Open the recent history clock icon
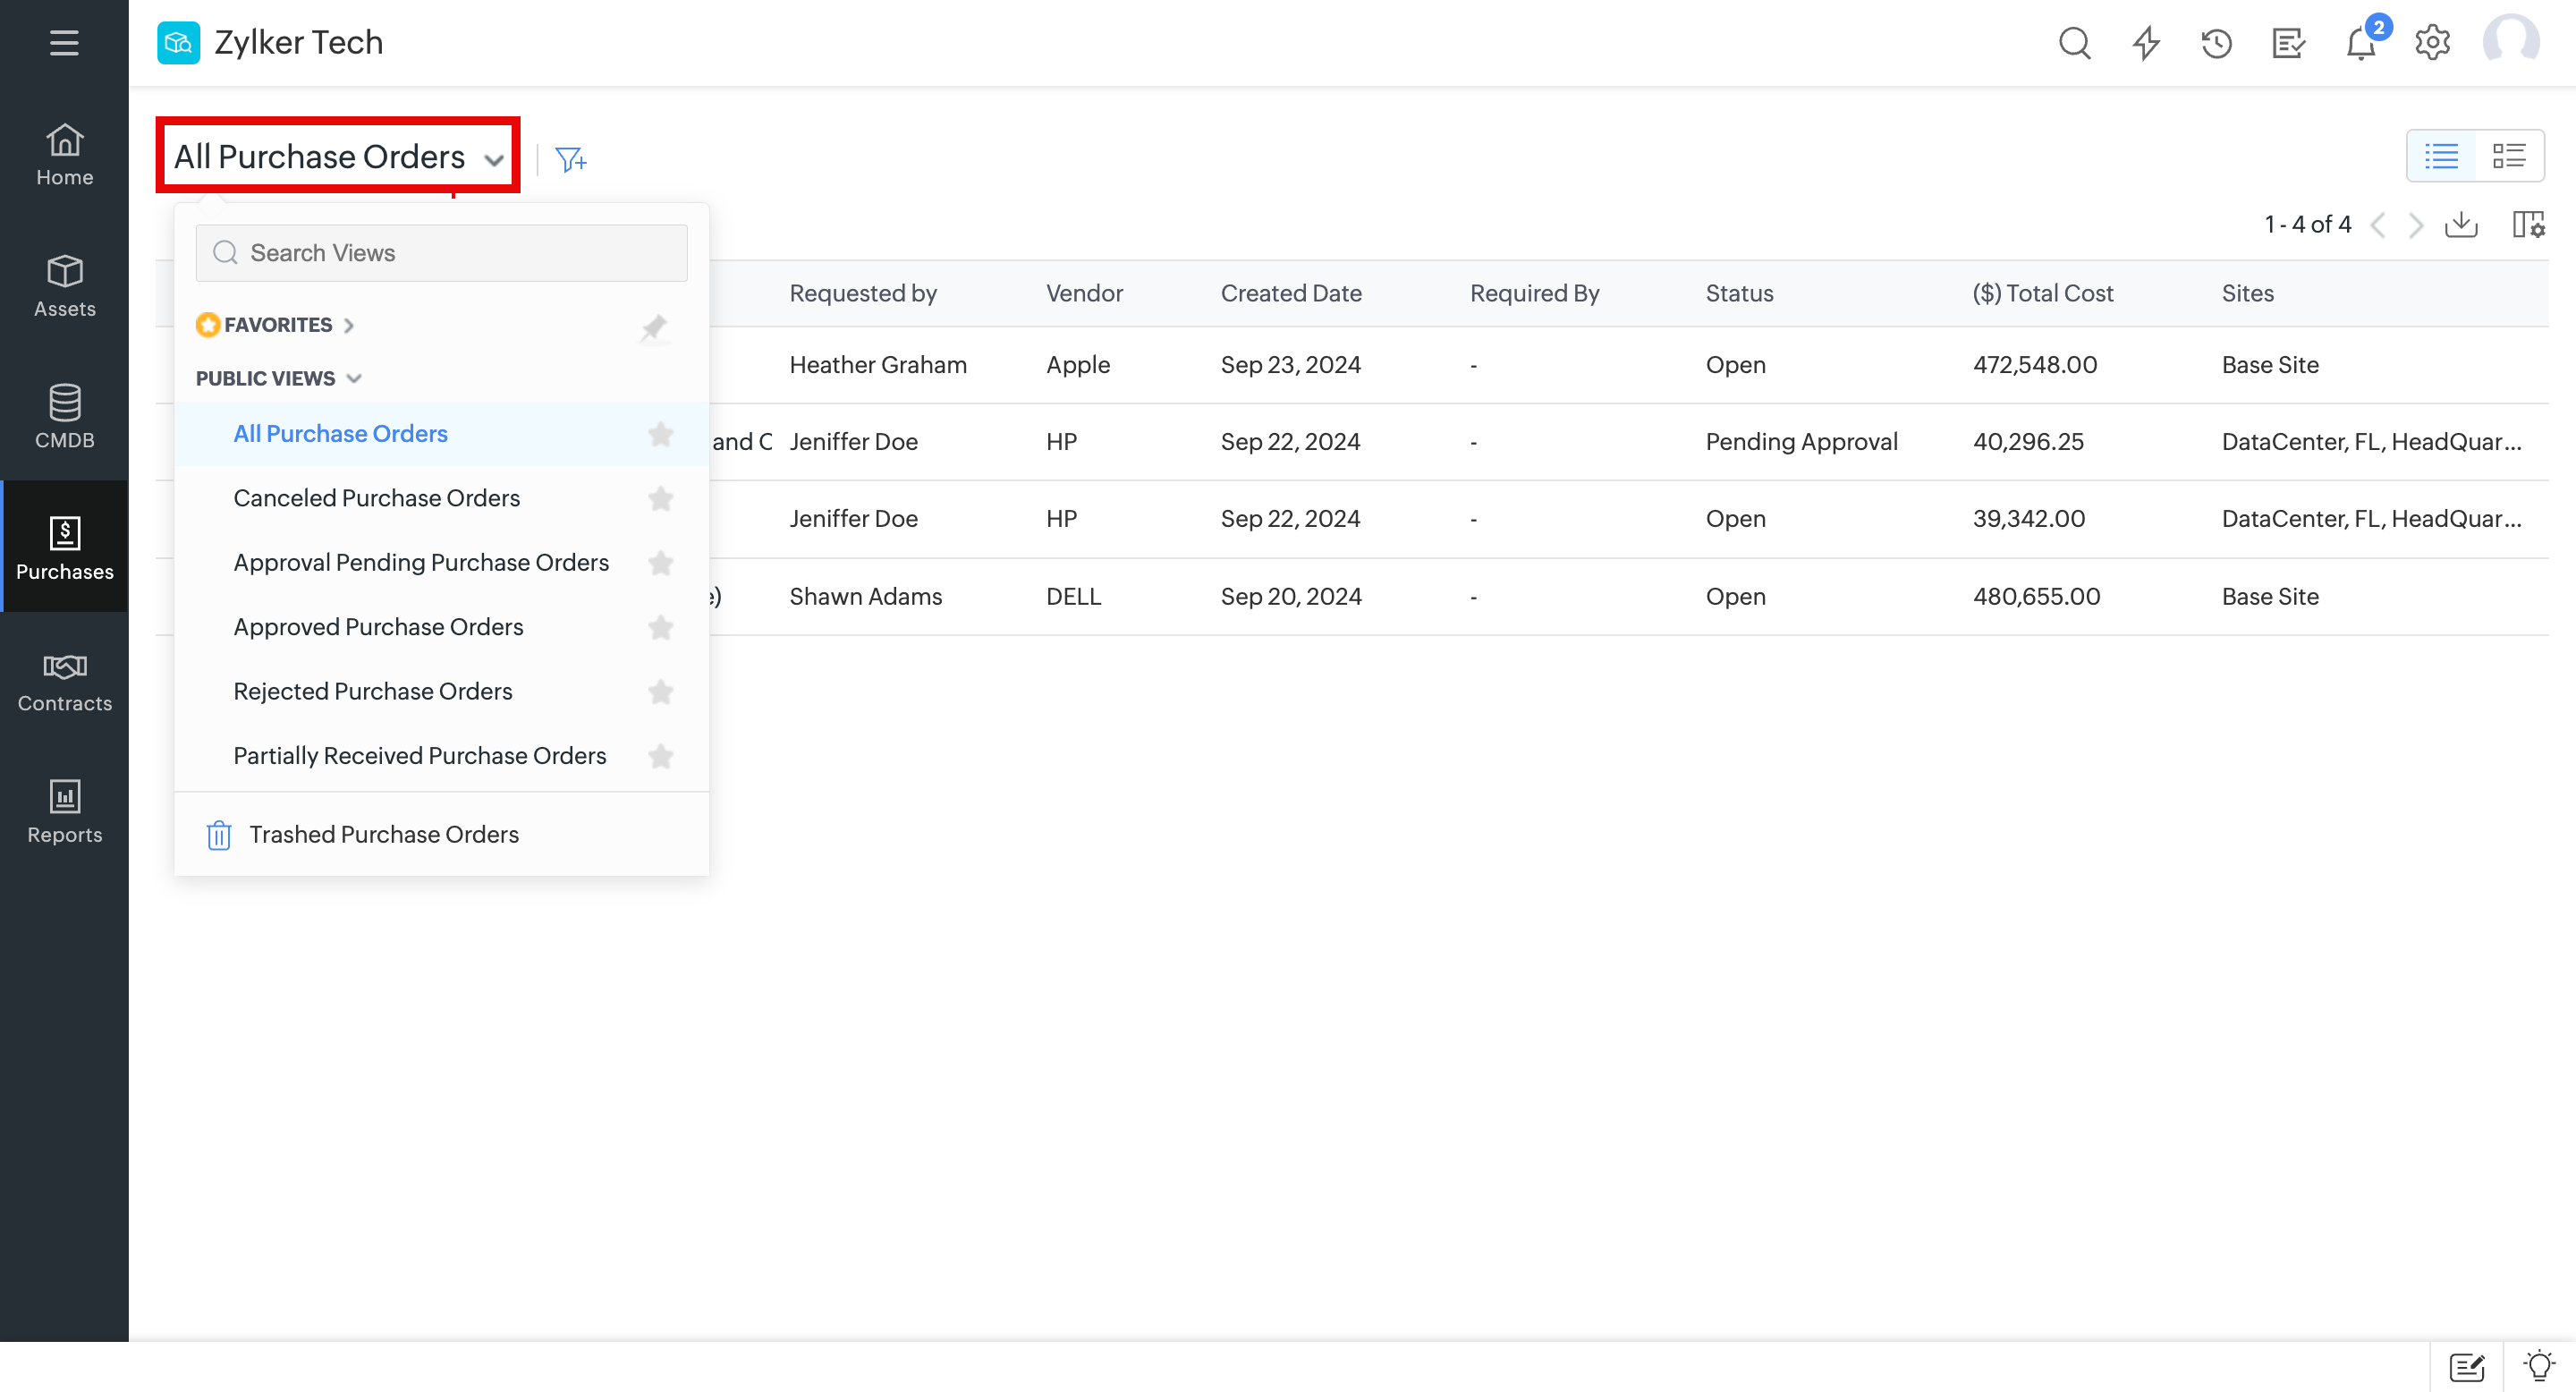The image size is (2576, 1392). [2216, 43]
